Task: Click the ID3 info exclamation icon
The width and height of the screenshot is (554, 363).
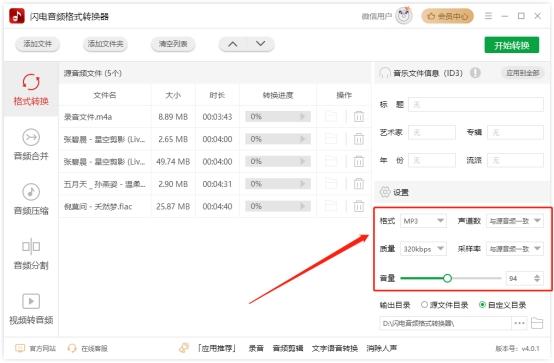Action: coord(475,73)
